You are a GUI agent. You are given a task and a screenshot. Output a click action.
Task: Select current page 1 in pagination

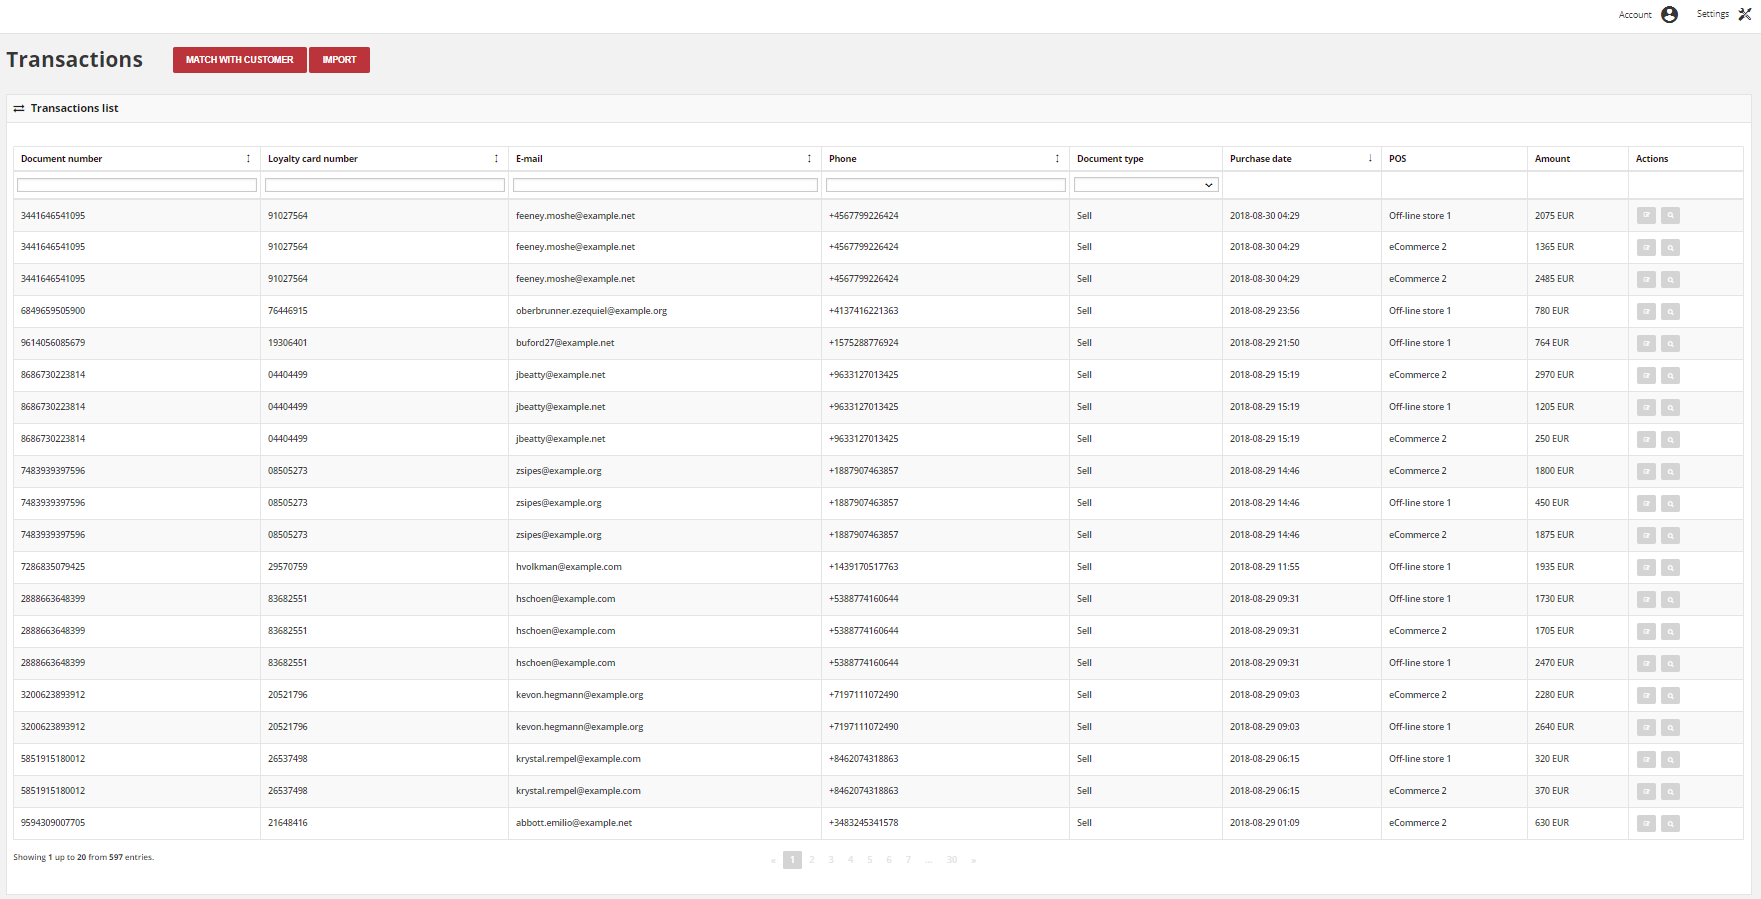pyautogui.click(x=792, y=860)
